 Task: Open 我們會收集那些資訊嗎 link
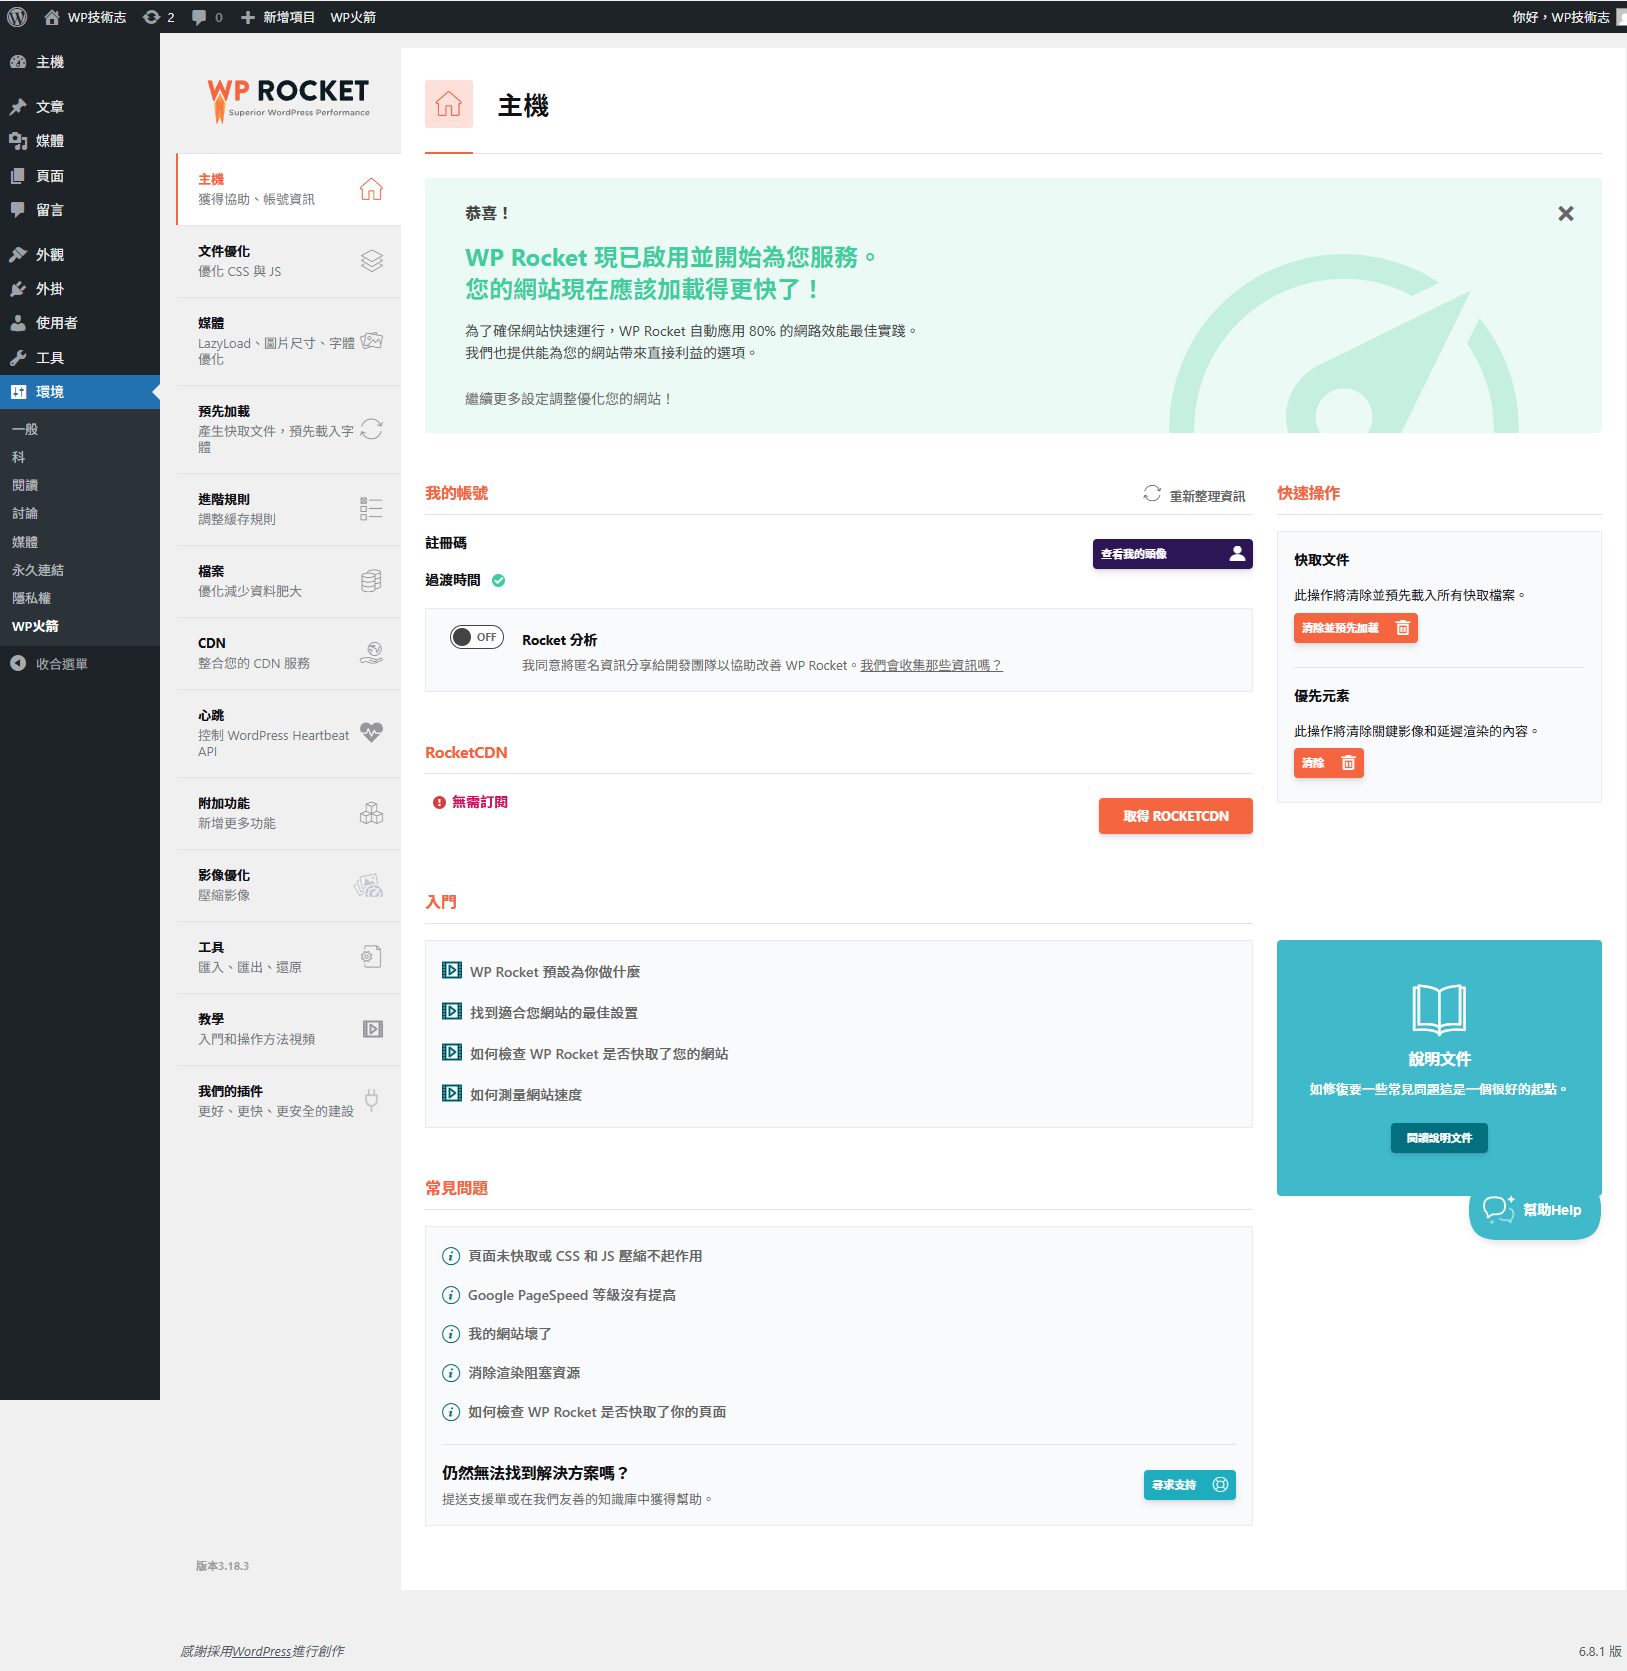tap(931, 666)
